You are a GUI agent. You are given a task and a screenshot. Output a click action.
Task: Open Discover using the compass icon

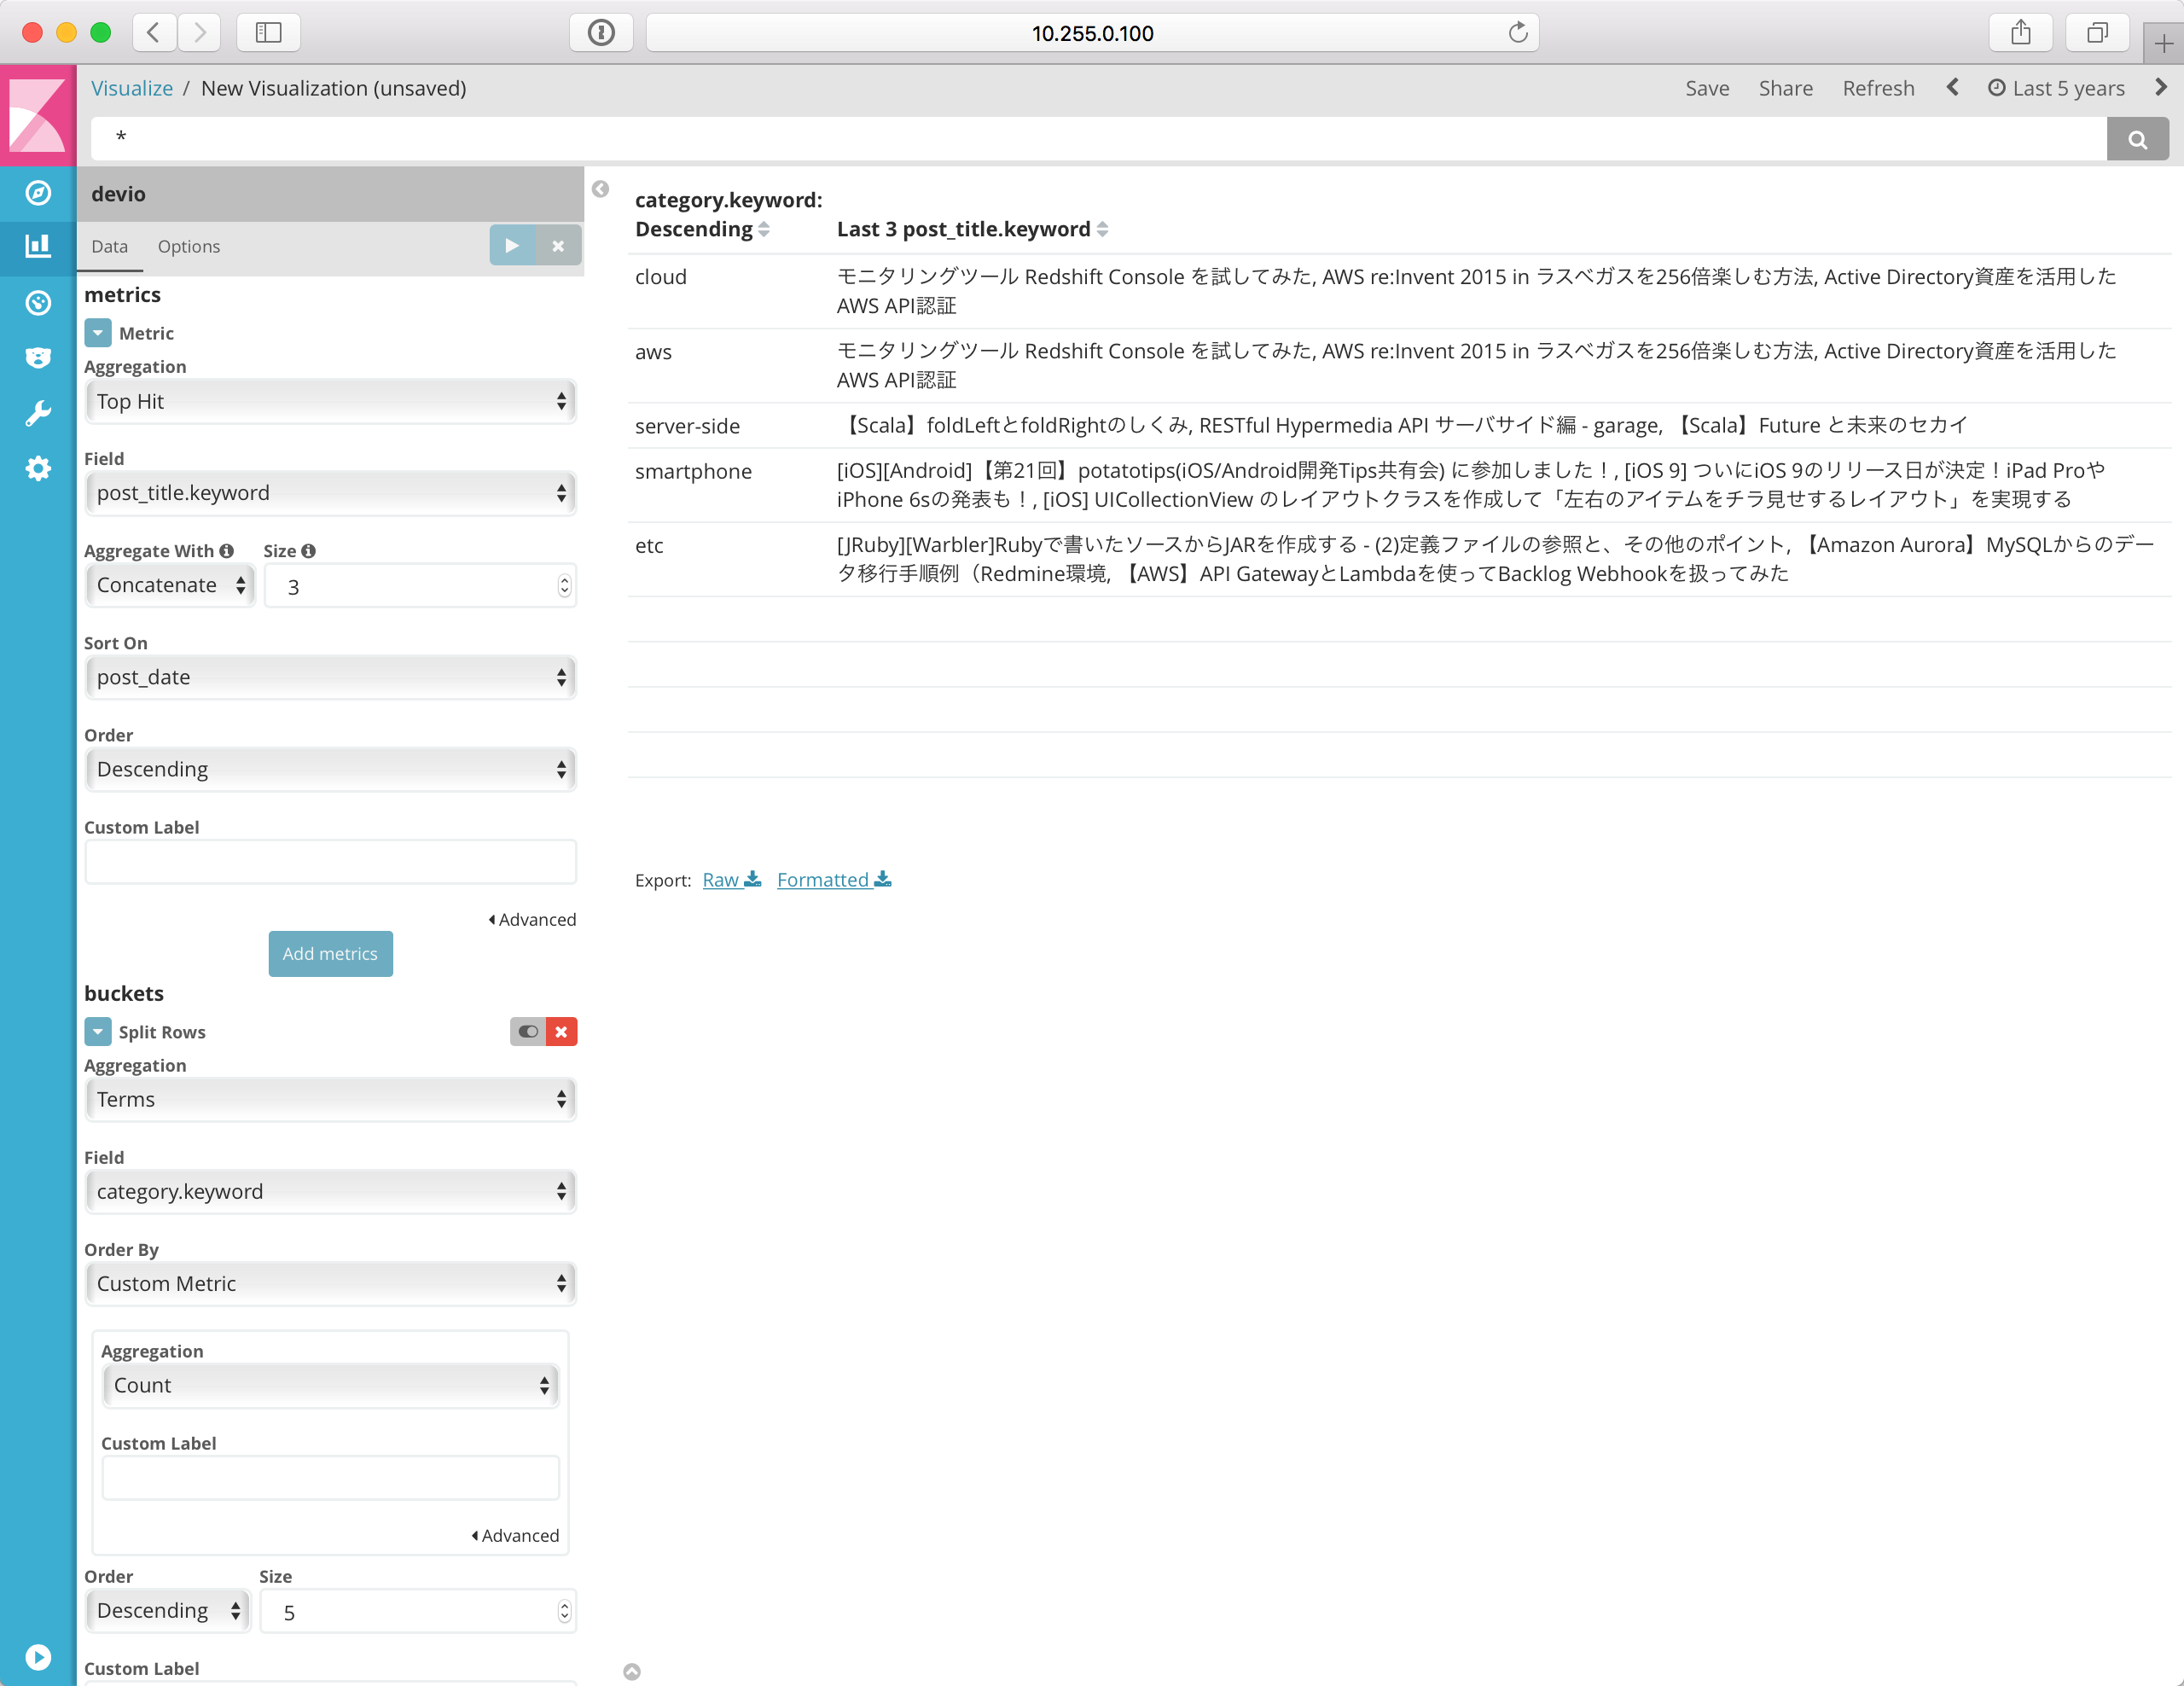[38, 193]
